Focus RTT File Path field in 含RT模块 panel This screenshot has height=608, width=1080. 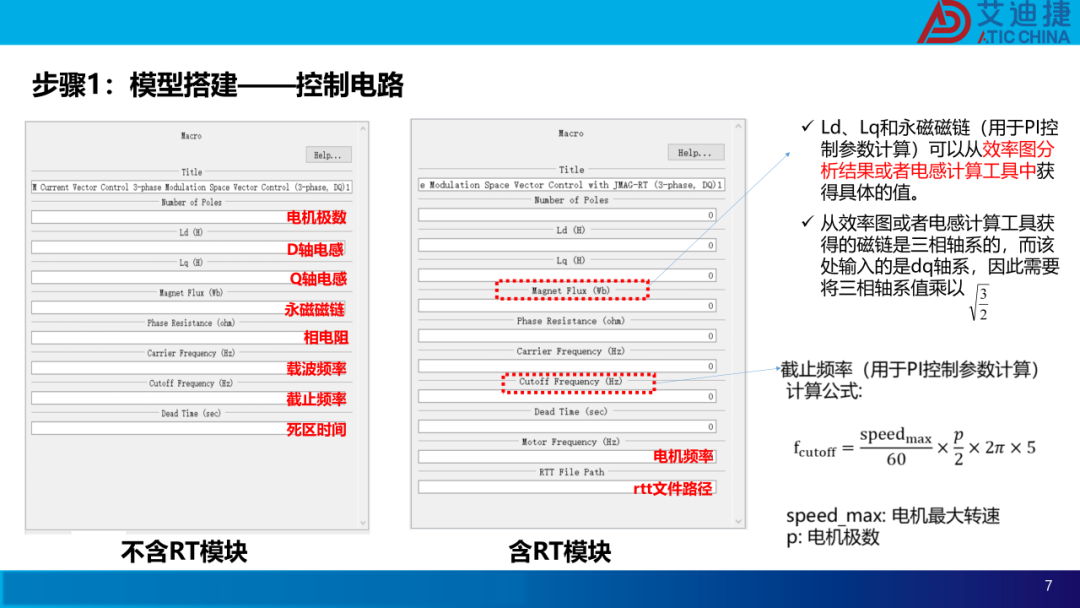click(567, 488)
